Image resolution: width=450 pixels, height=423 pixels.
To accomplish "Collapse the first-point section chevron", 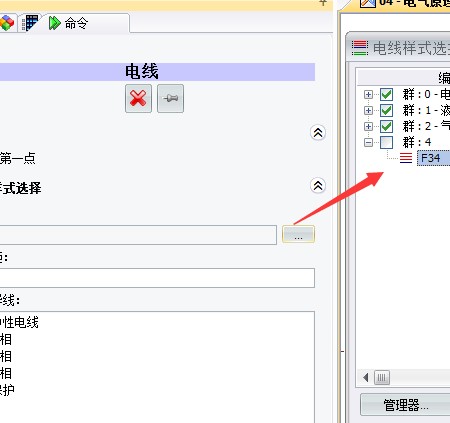I will point(318,133).
